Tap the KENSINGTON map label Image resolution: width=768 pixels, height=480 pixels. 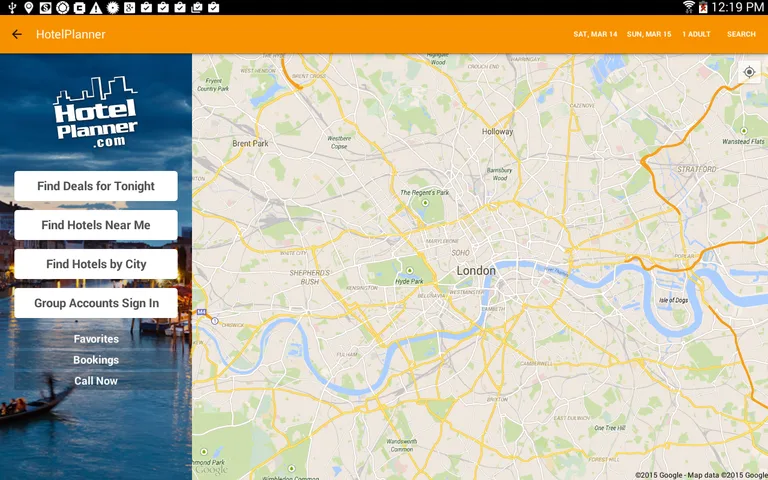pos(362,288)
